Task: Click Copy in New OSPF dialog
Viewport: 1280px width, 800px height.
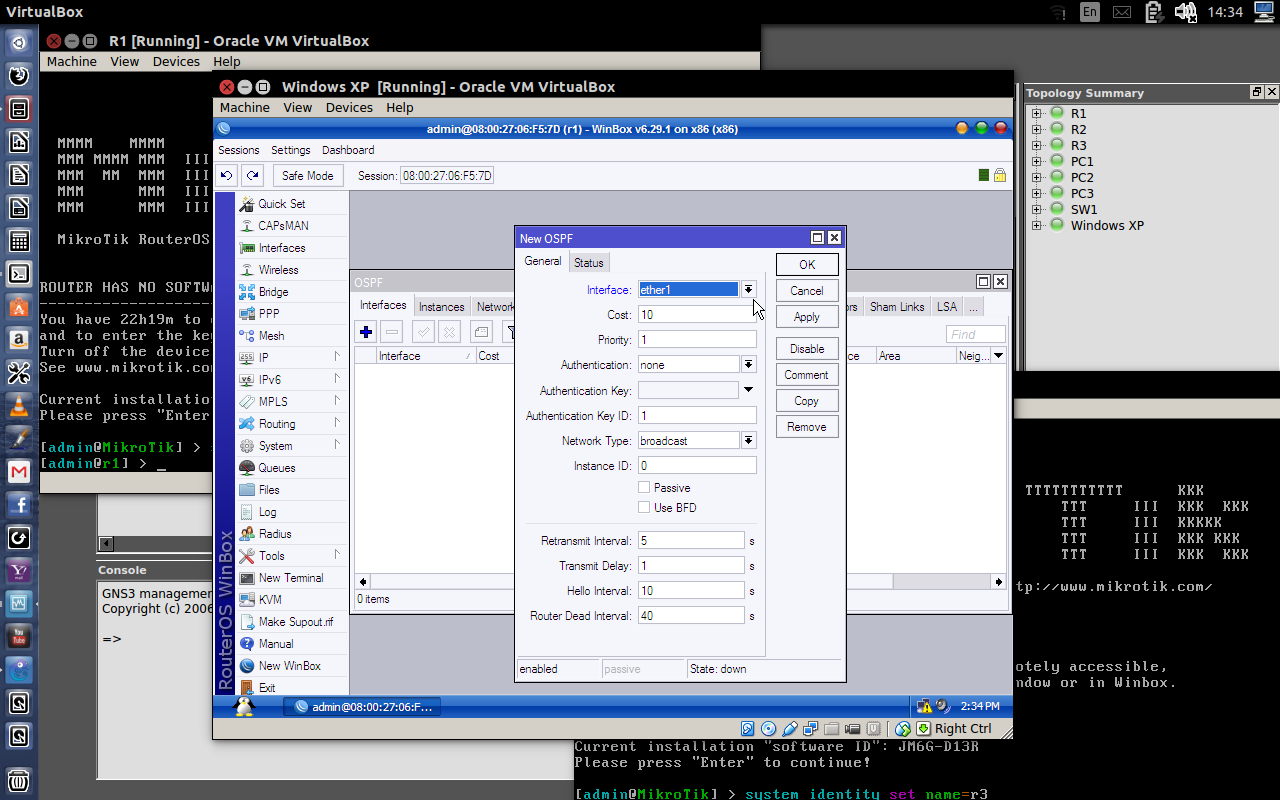Action: (807, 401)
